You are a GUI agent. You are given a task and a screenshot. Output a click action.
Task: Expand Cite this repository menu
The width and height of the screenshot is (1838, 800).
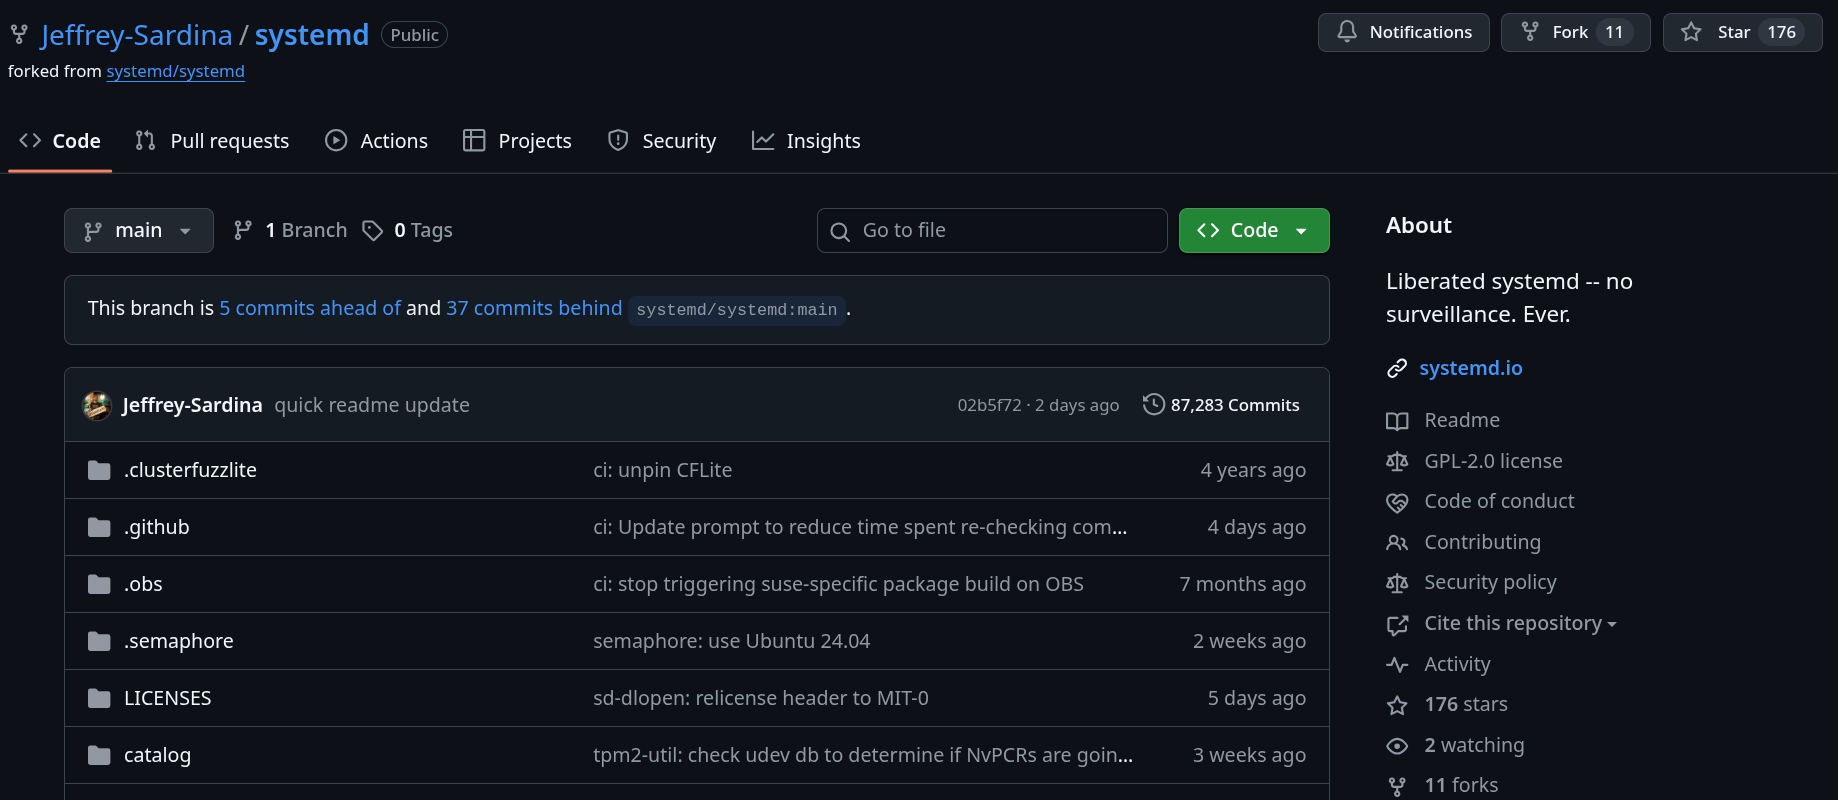coord(1520,623)
